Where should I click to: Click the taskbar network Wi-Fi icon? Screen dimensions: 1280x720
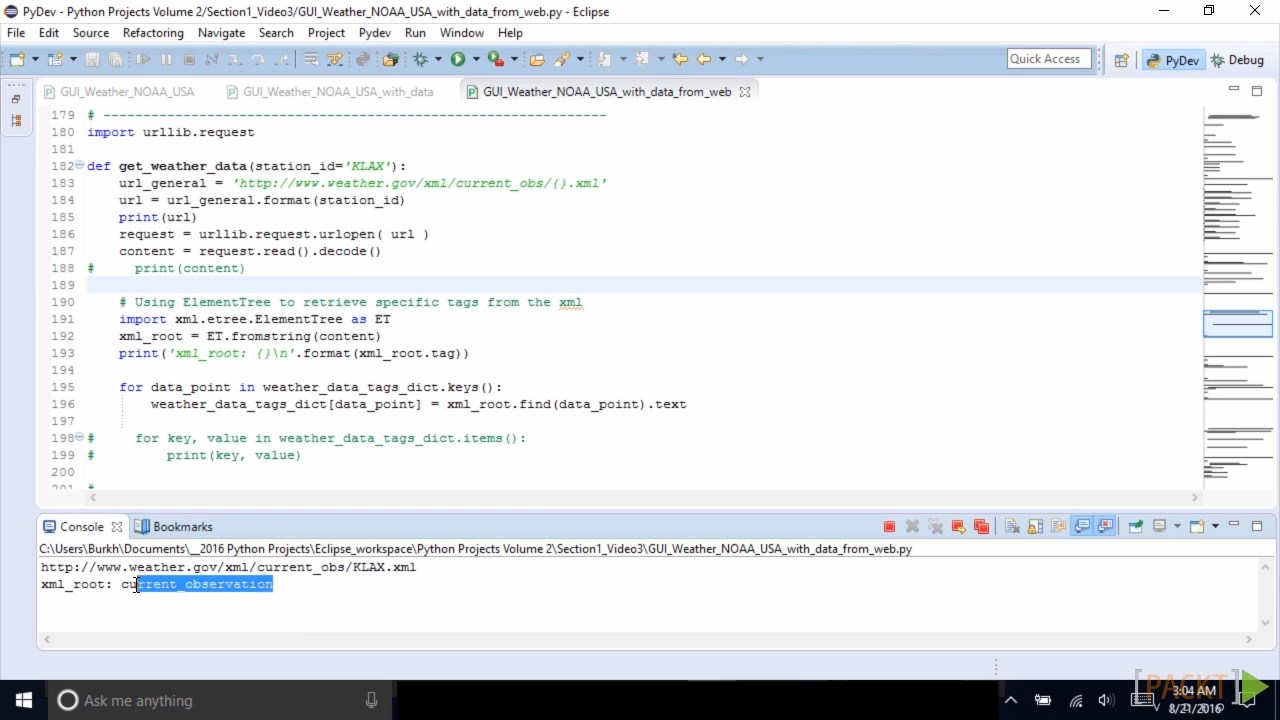(x=1075, y=700)
